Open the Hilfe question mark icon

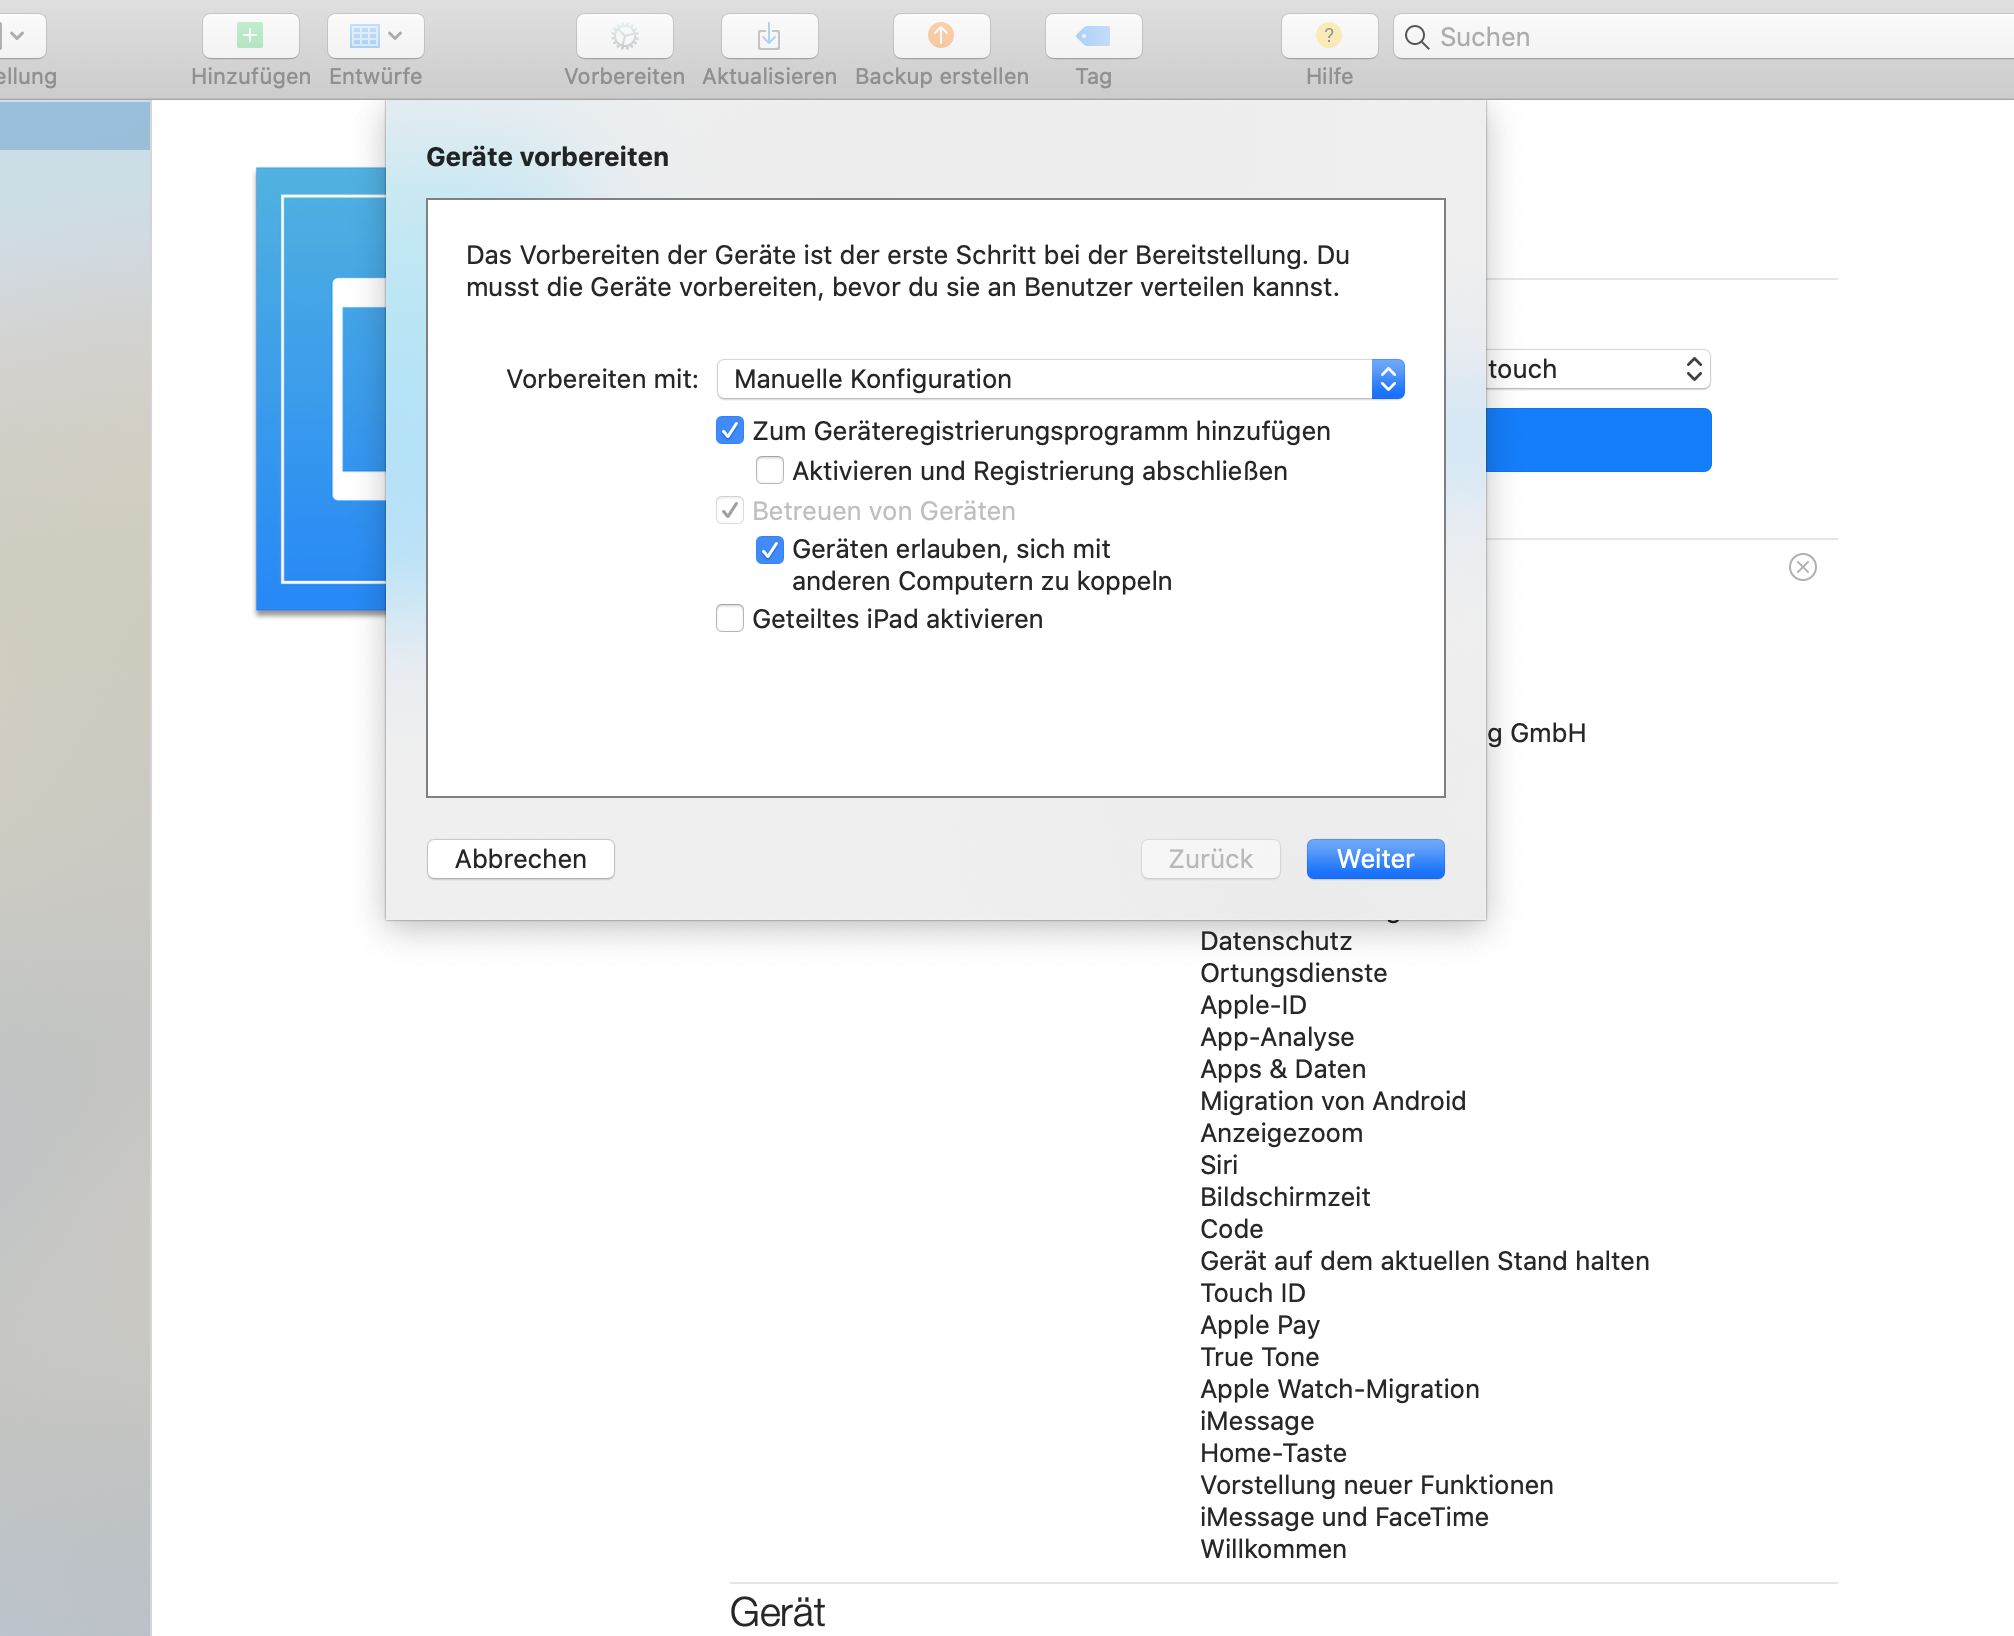click(1328, 37)
